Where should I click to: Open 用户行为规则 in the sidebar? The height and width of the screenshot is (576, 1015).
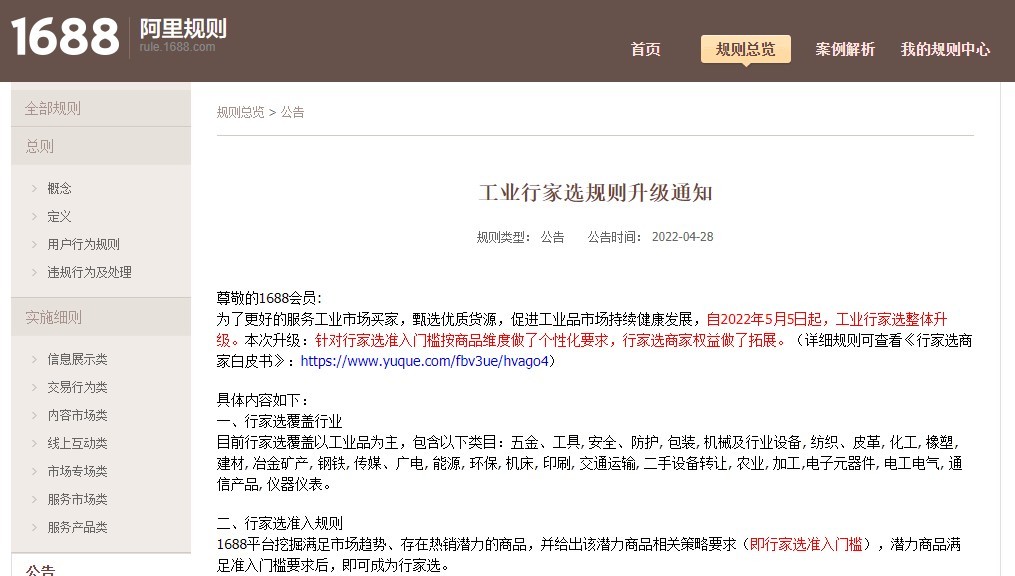(x=84, y=244)
